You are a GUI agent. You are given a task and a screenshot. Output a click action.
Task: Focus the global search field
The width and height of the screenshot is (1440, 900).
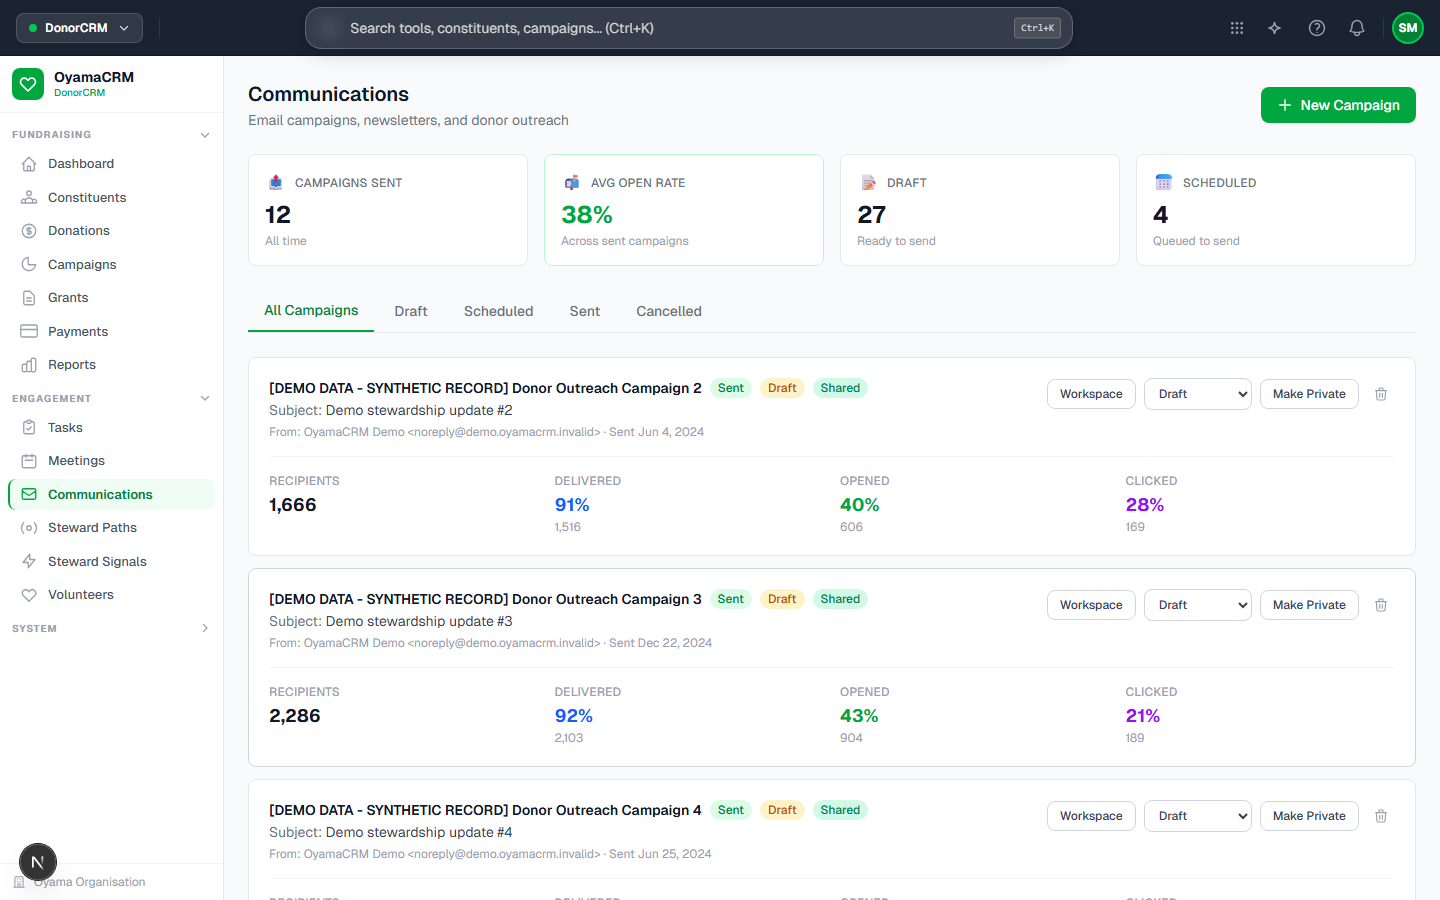(x=689, y=28)
